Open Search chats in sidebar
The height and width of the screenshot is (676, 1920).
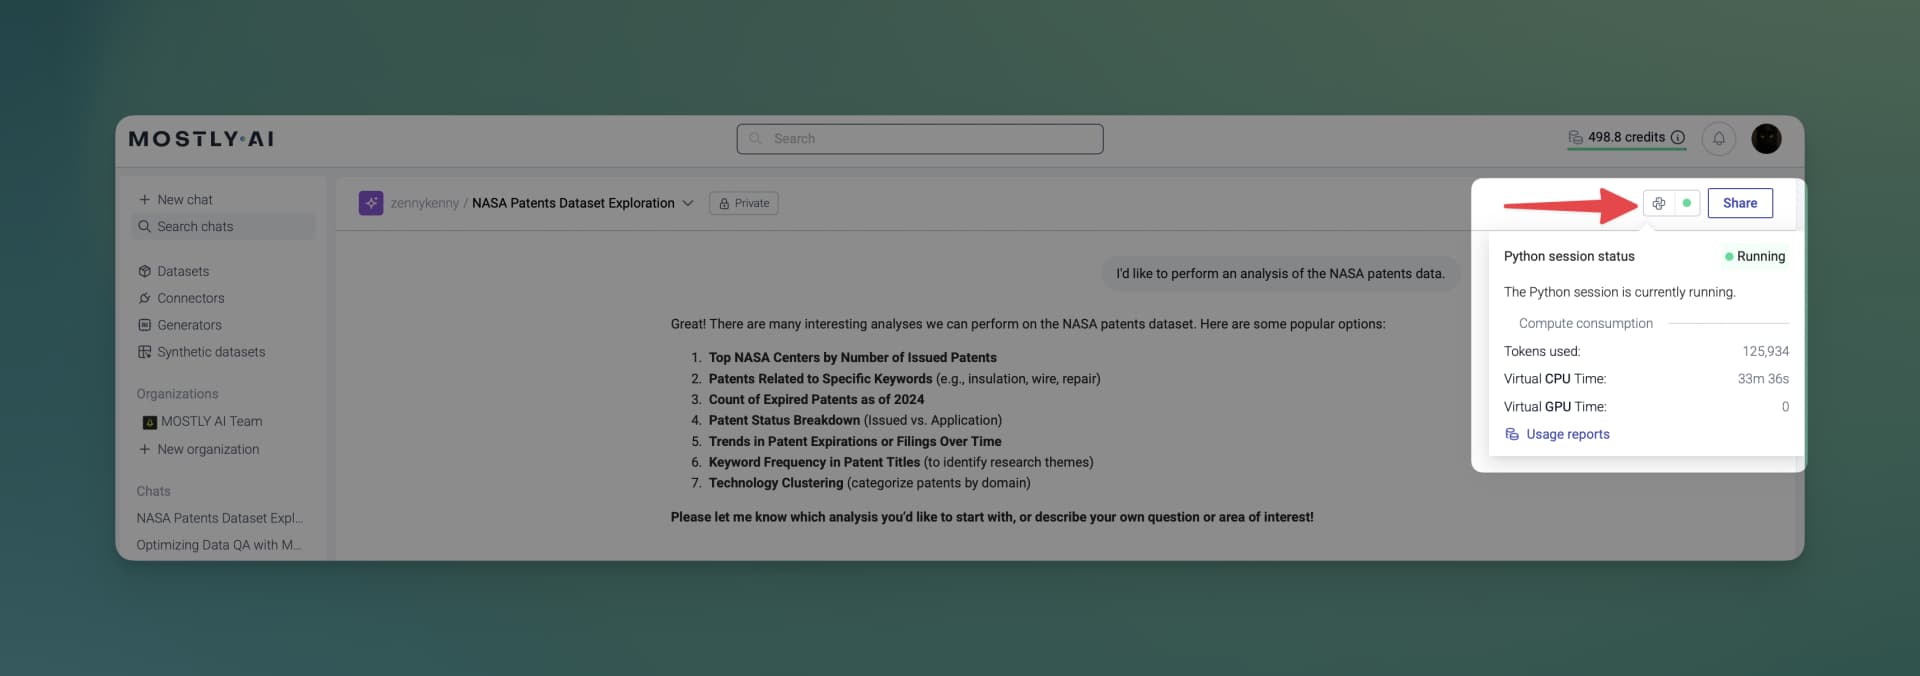point(195,227)
